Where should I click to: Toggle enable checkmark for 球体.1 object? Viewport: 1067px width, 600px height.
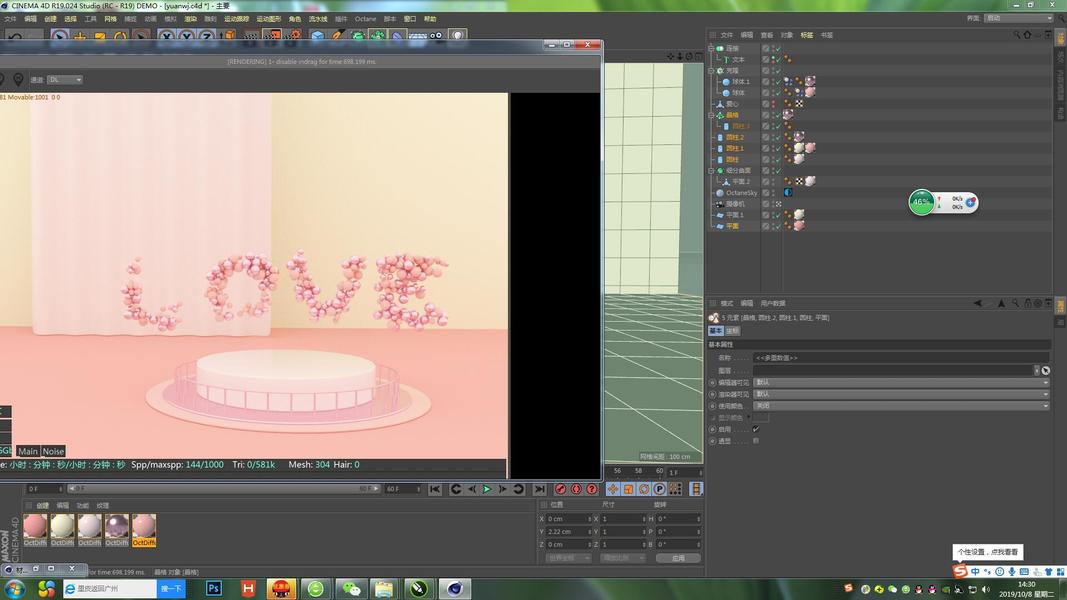(x=778, y=82)
